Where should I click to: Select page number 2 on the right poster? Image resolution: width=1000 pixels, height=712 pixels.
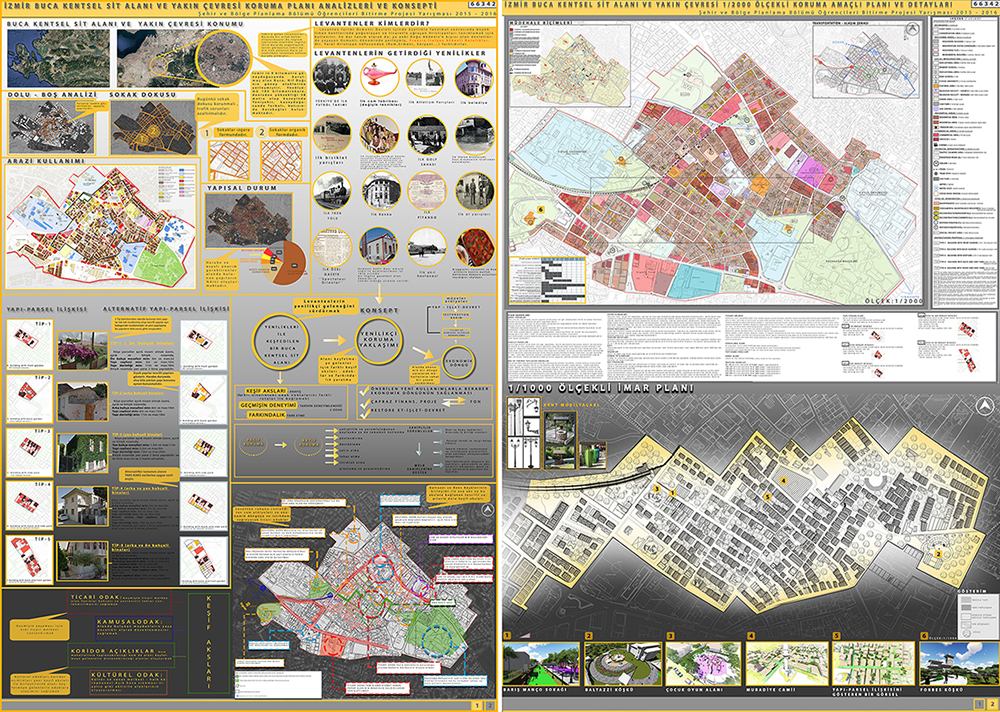tap(990, 704)
